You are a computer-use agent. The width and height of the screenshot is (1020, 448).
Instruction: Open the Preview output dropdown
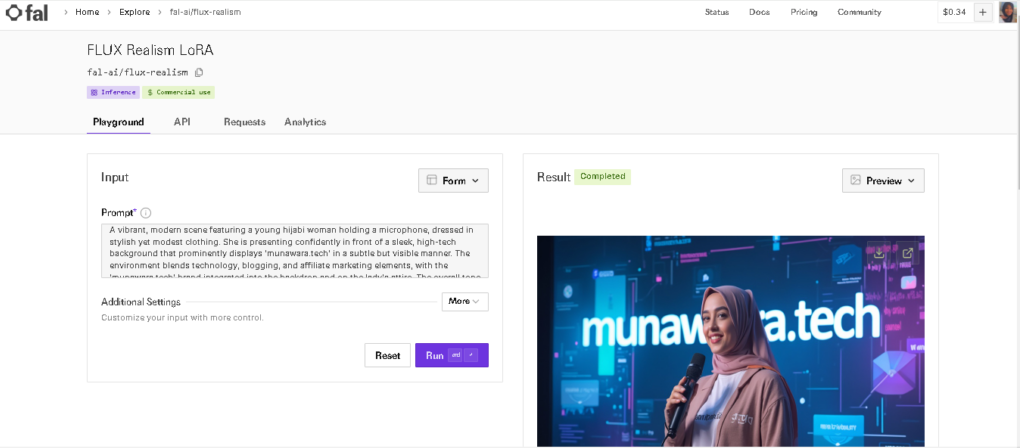[x=883, y=181]
